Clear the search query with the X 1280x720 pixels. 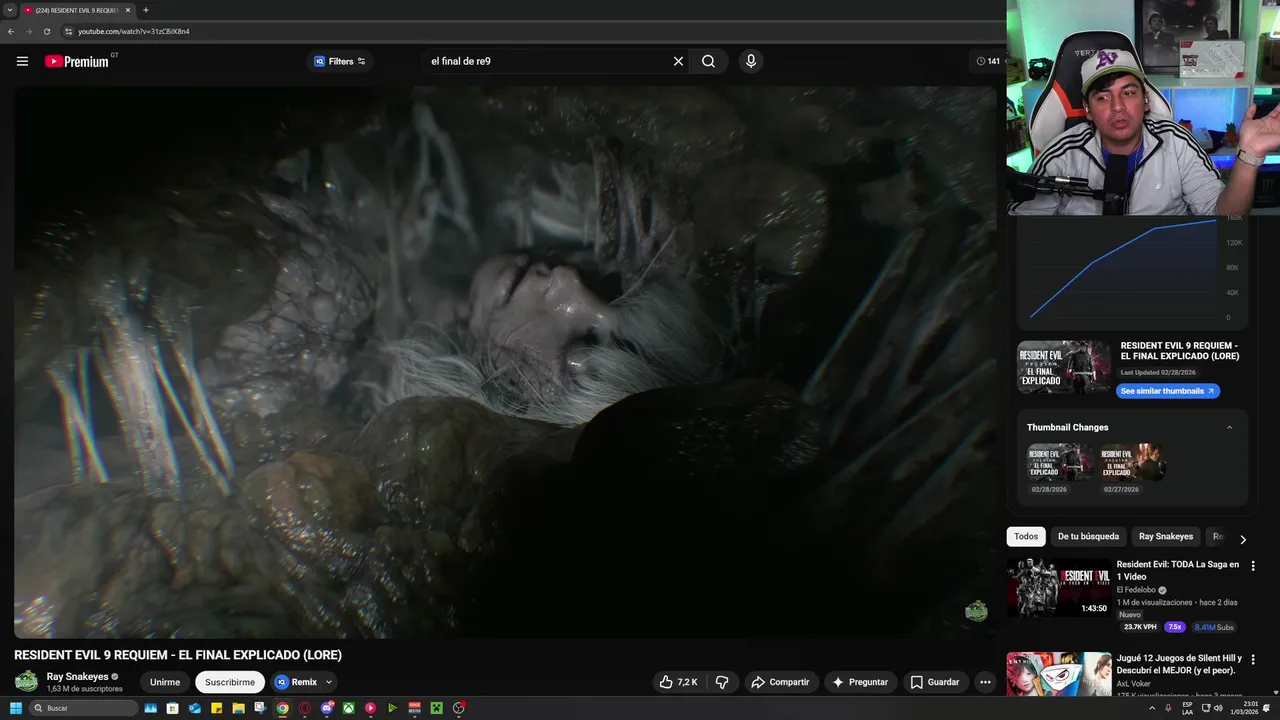coord(678,61)
